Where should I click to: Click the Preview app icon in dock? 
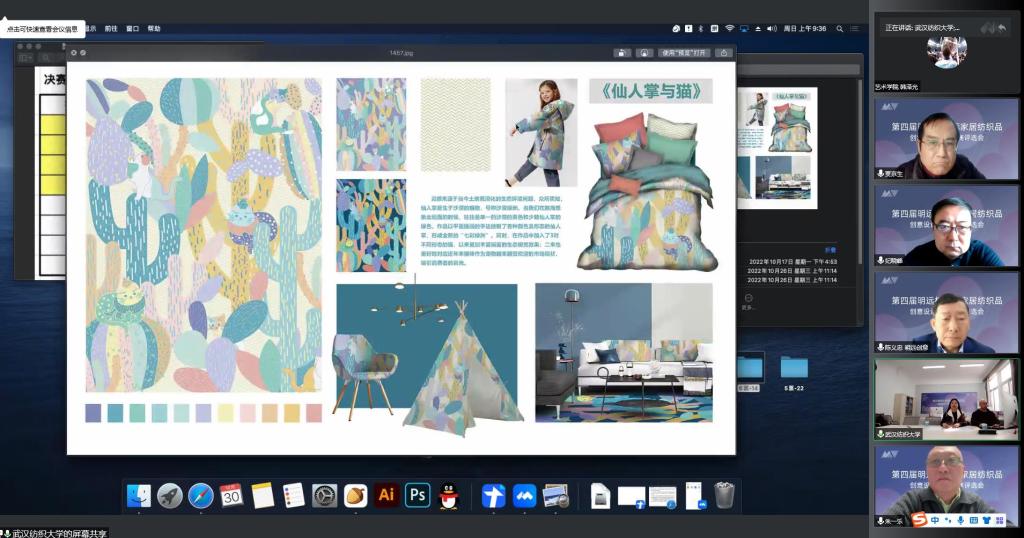pyautogui.click(x=556, y=495)
